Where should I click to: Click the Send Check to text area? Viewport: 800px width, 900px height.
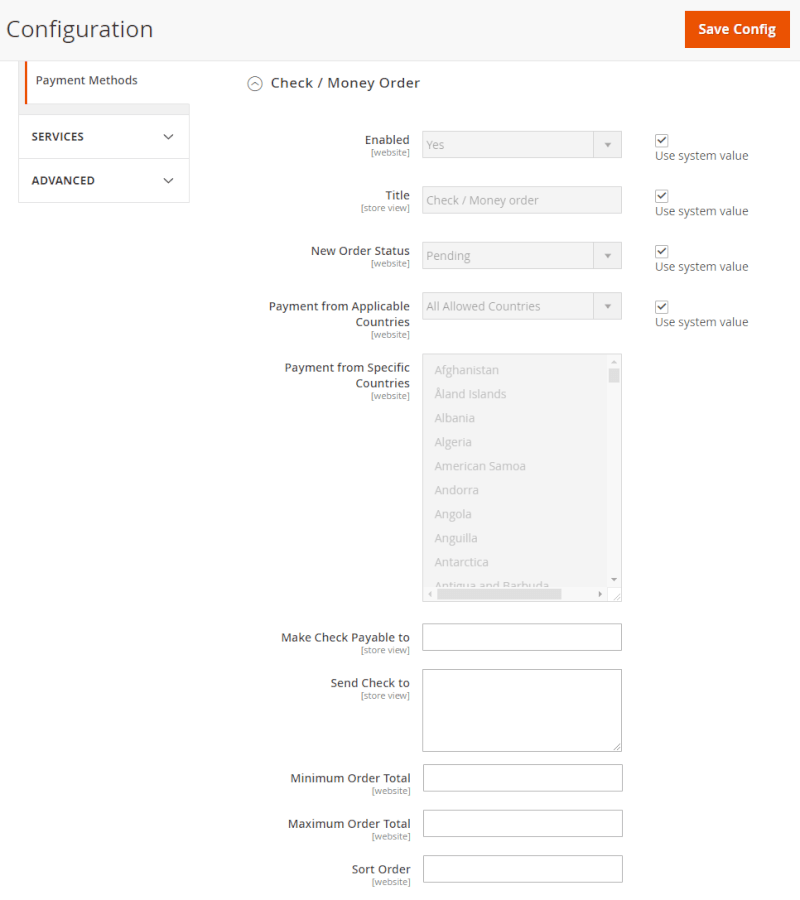point(521,710)
